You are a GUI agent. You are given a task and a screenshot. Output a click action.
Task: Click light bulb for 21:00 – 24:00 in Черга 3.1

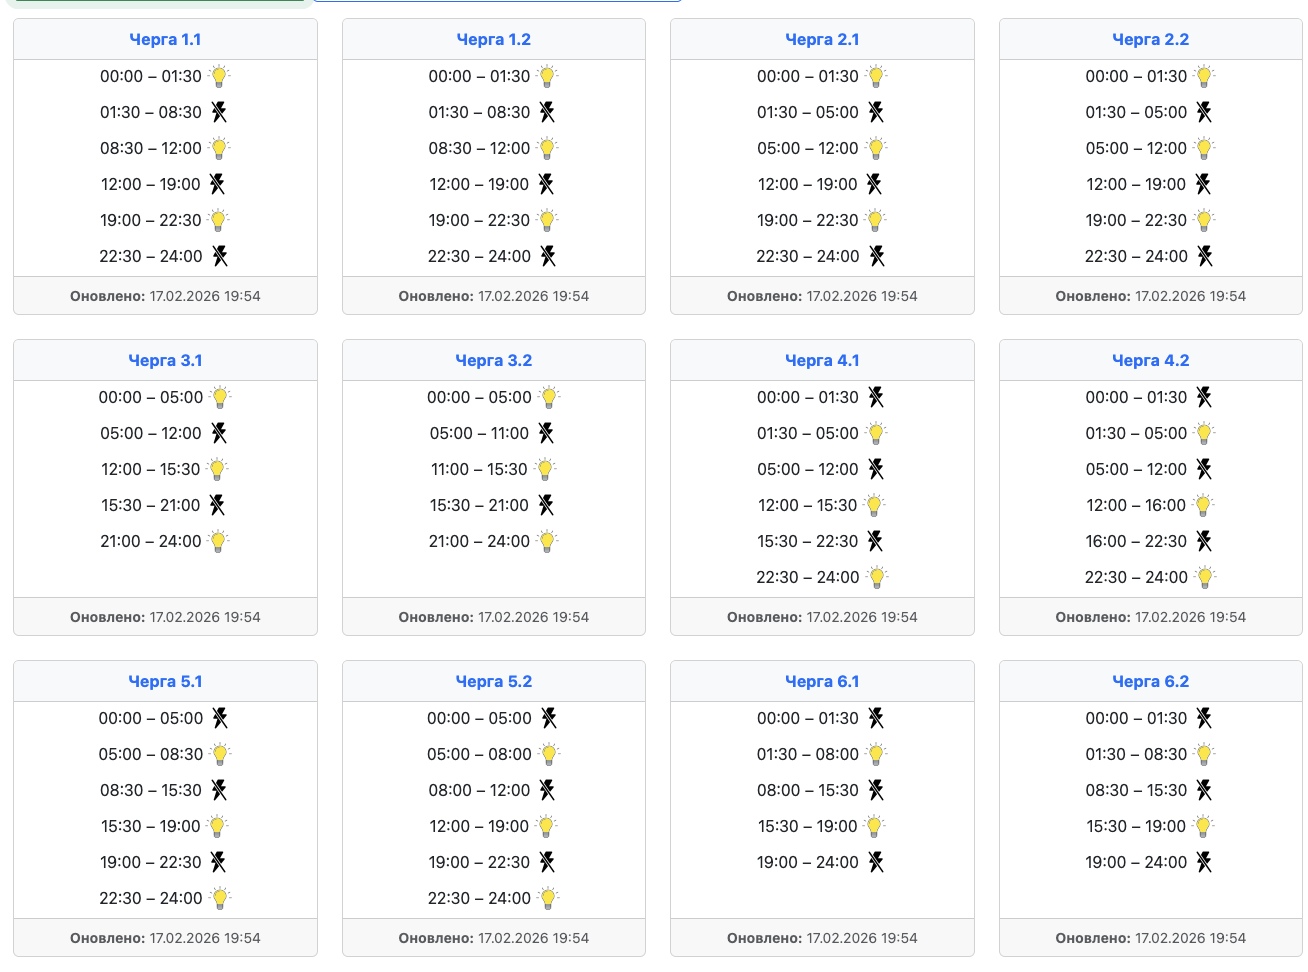pos(218,541)
